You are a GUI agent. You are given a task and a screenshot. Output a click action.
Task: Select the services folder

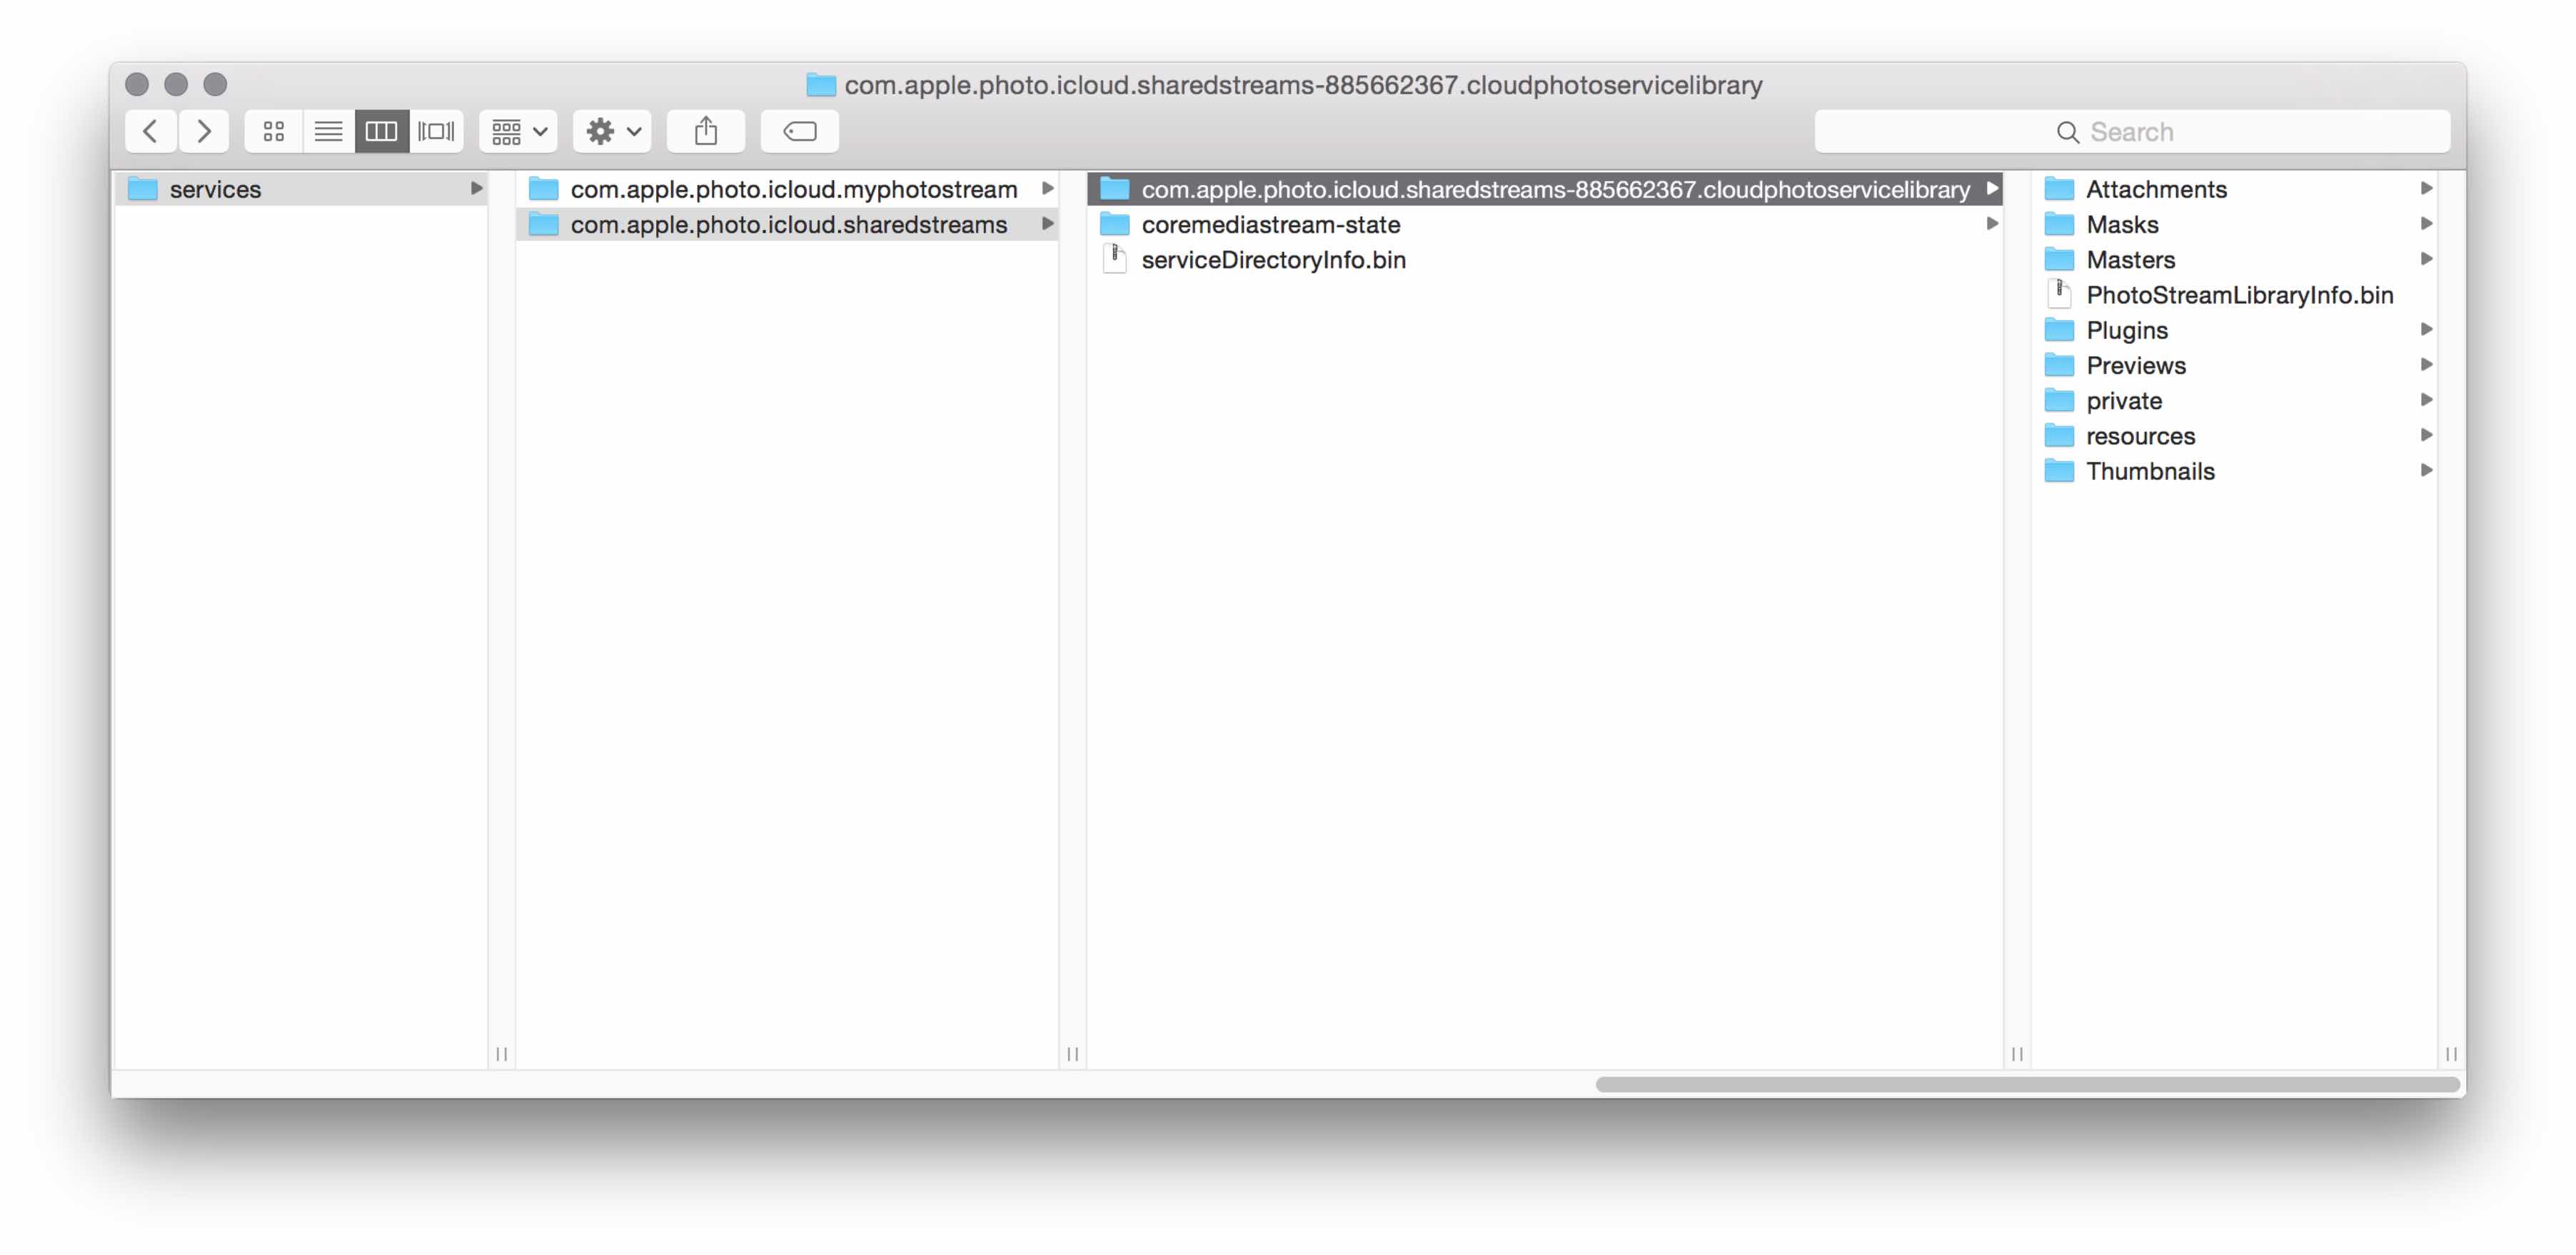tap(215, 189)
